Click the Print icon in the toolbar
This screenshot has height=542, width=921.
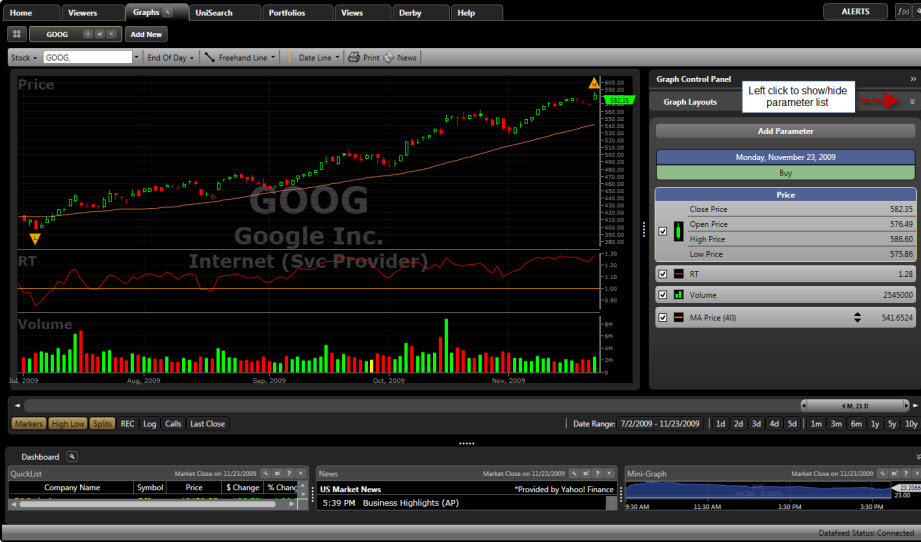click(354, 58)
